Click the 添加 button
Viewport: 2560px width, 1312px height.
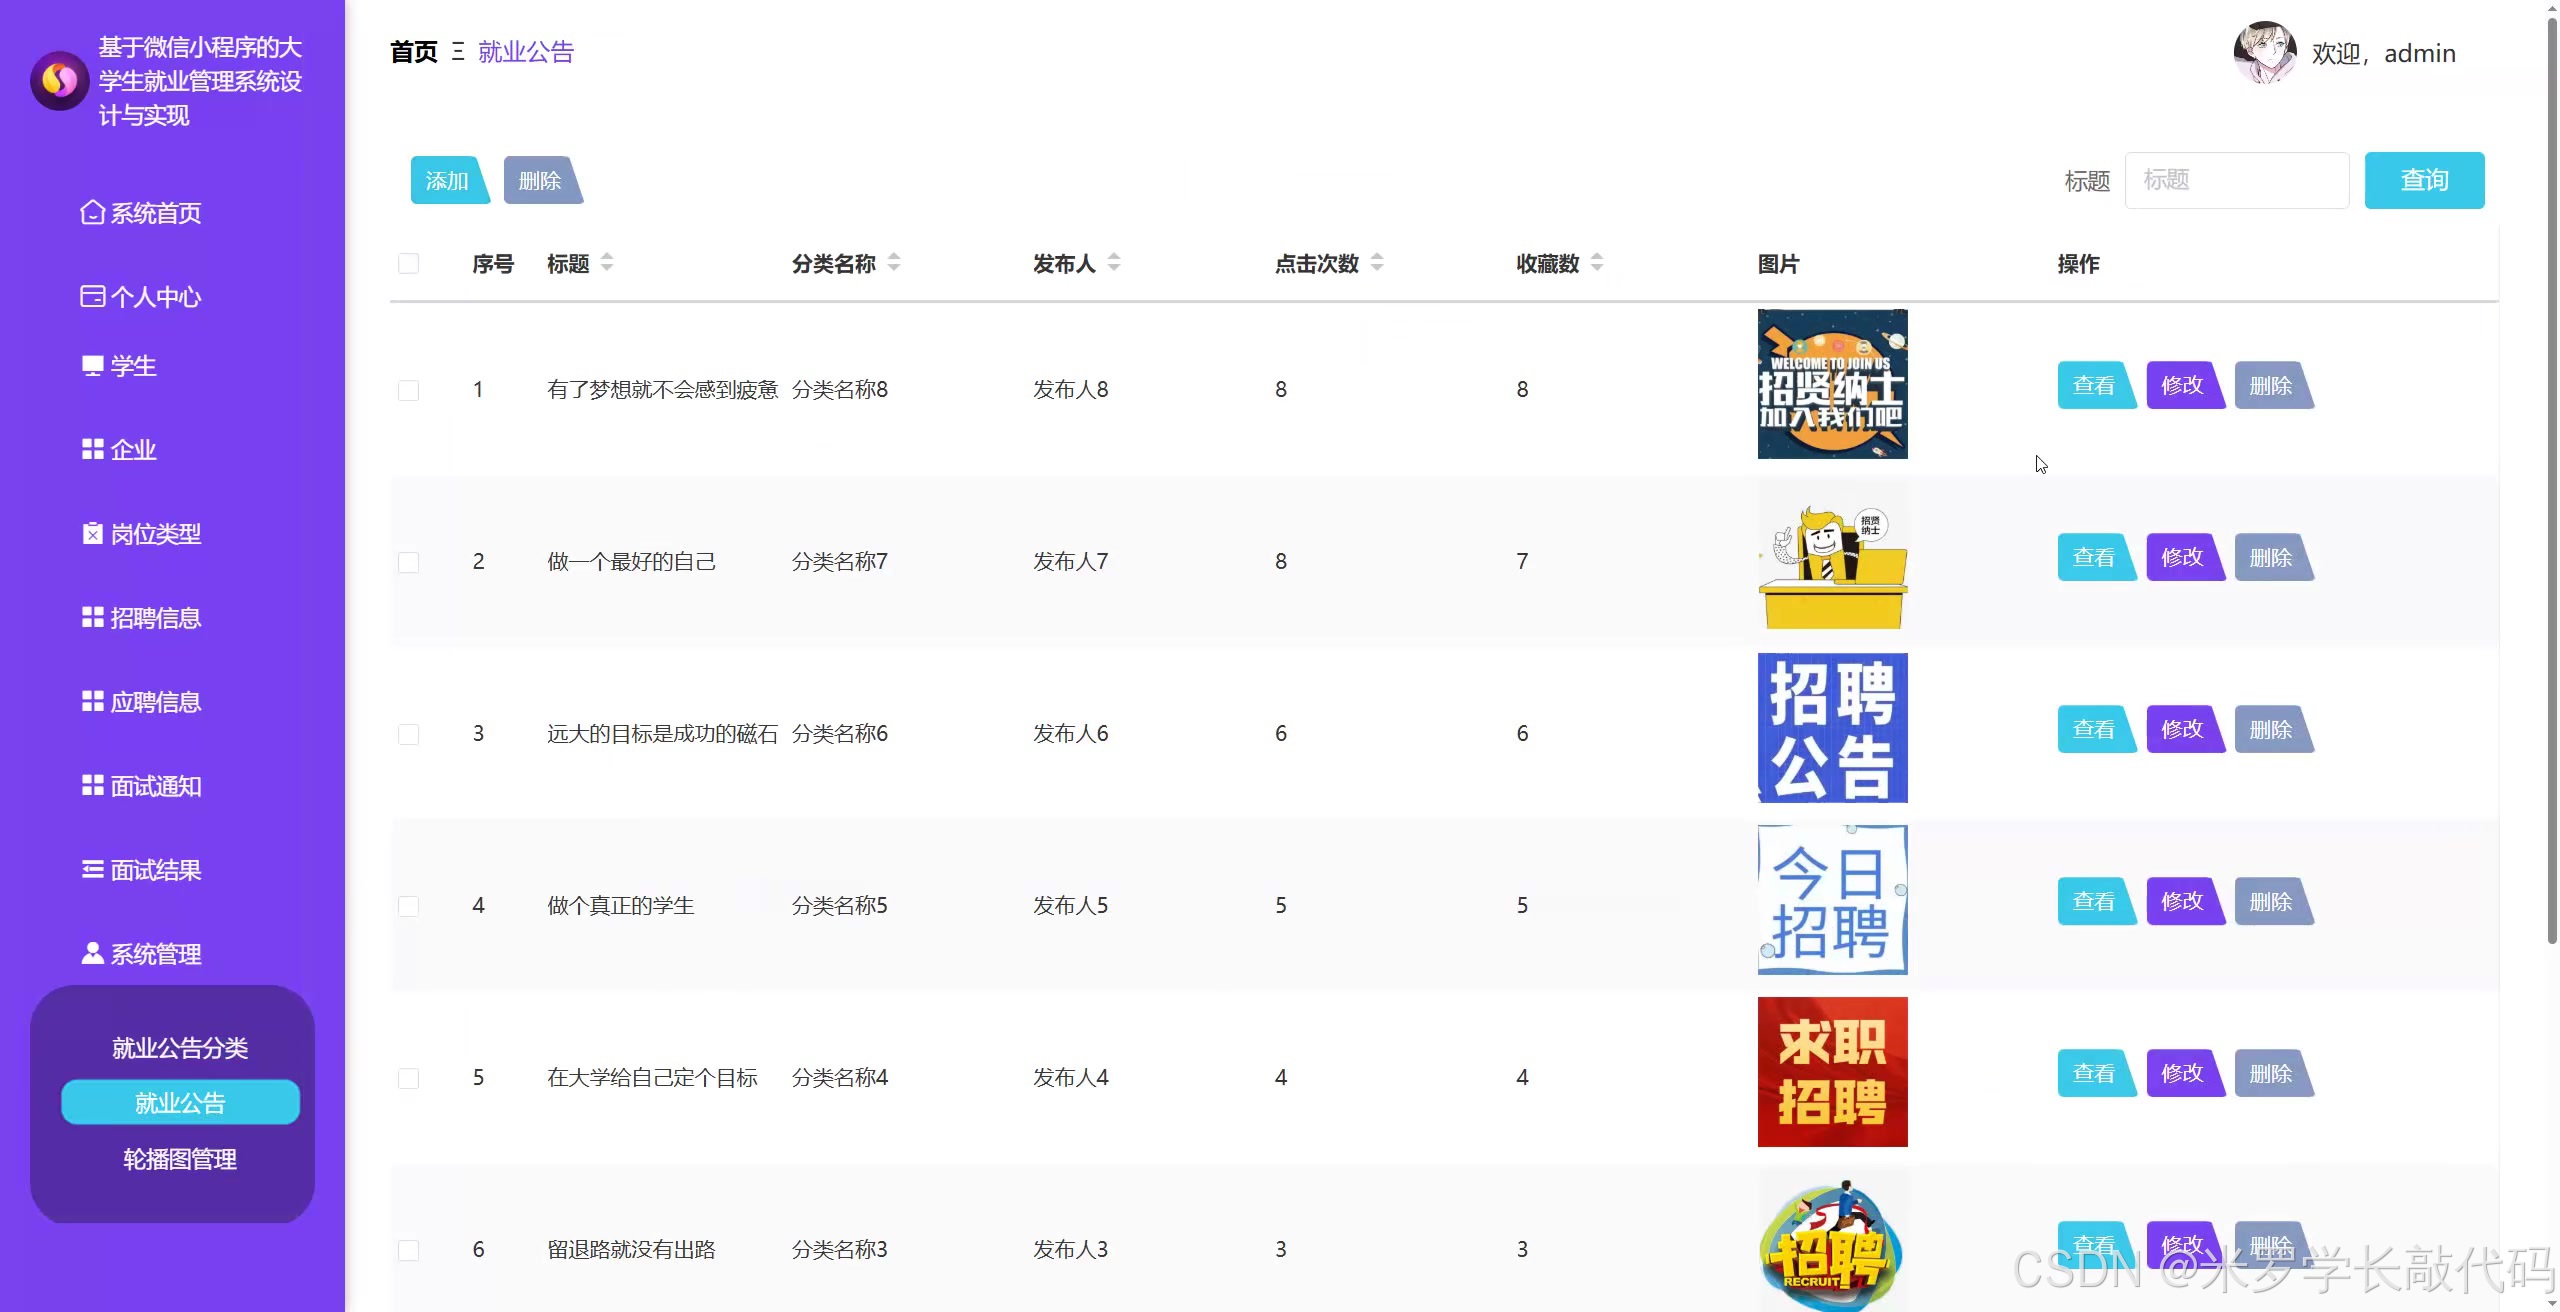click(x=449, y=180)
